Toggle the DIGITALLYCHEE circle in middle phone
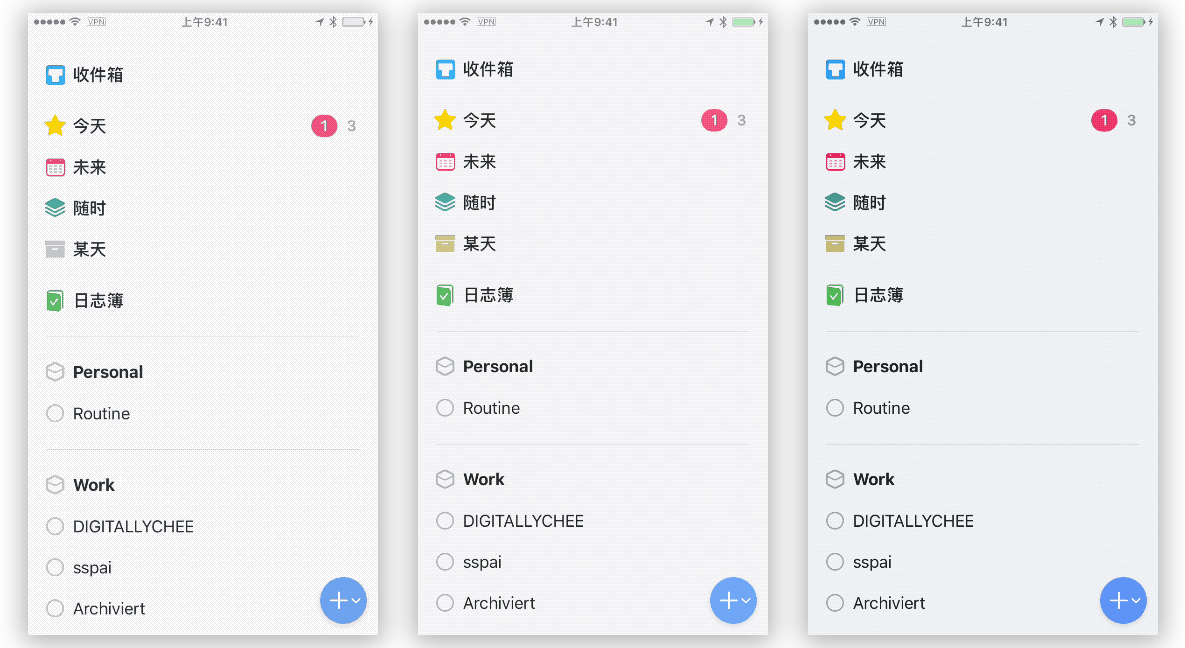The image size is (1185, 648). pyautogui.click(x=445, y=521)
